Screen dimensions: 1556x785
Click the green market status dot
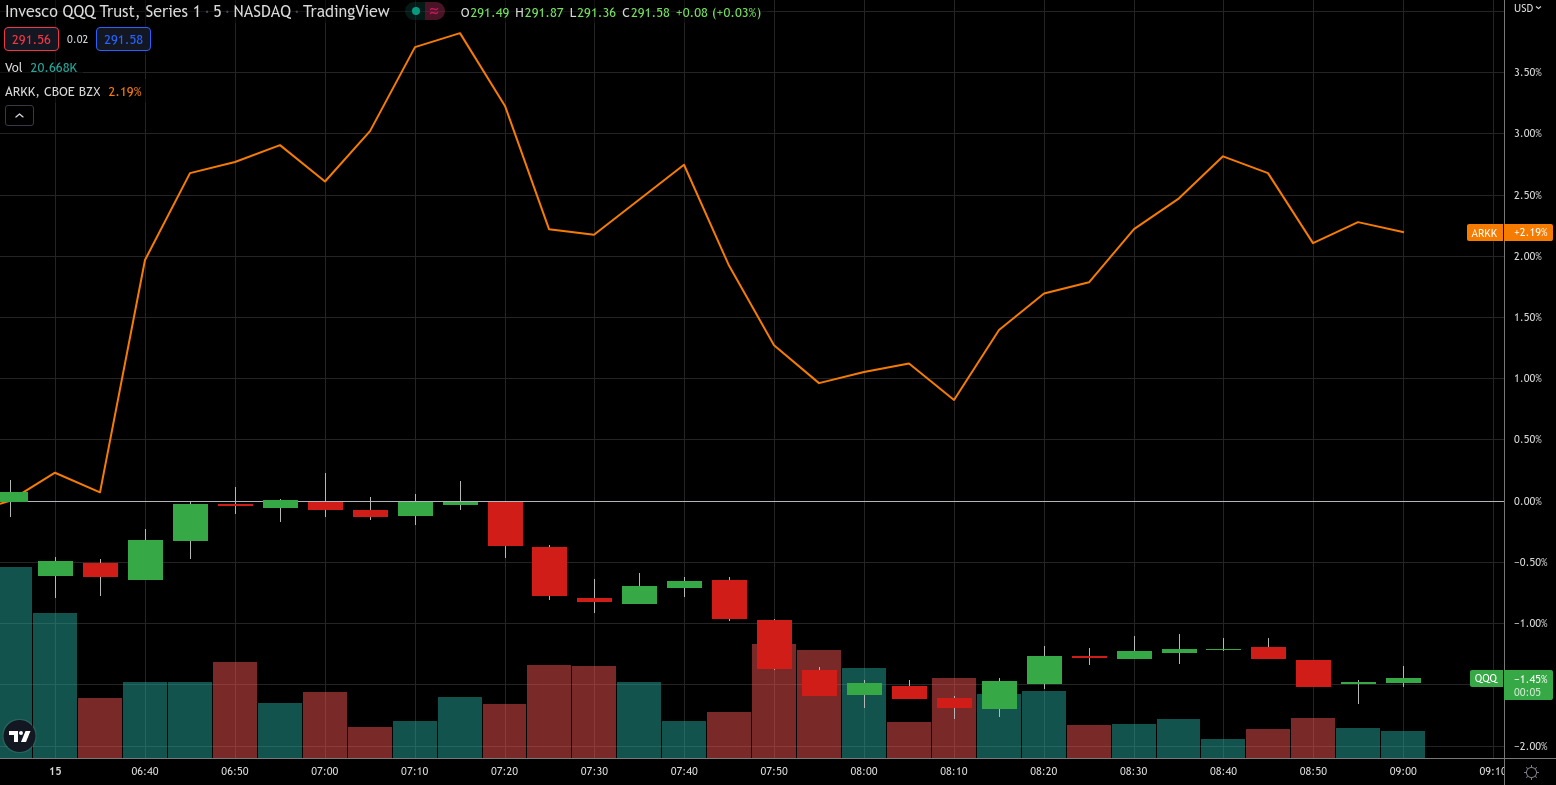(x=416, y=12)
